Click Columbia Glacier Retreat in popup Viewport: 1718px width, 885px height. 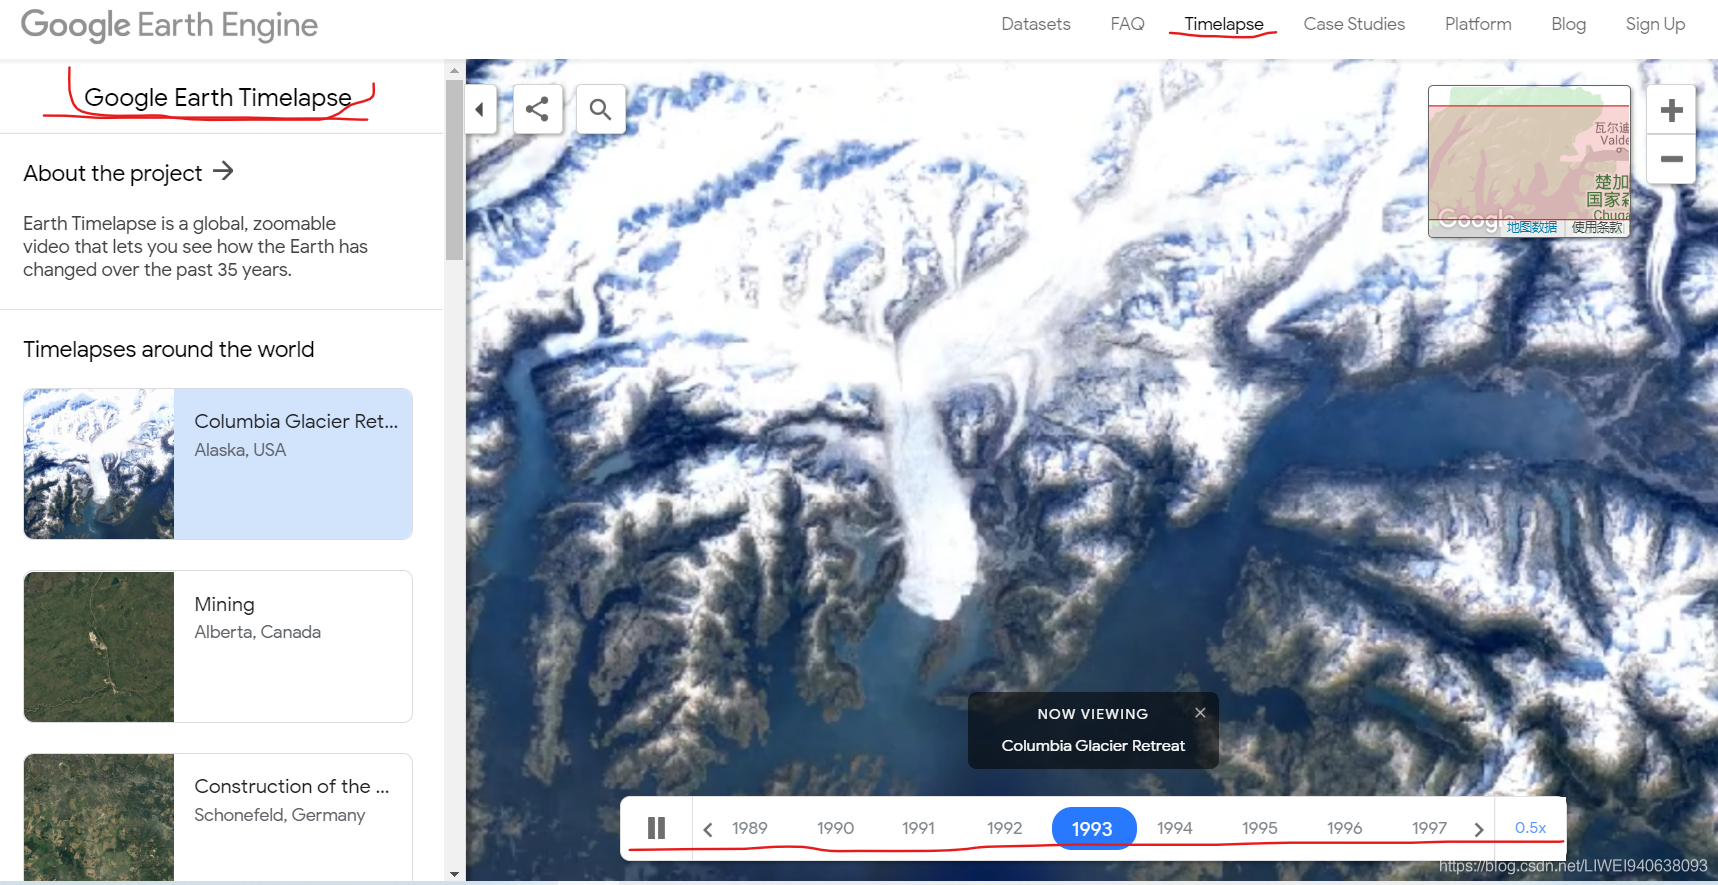tap(1093, 745)
